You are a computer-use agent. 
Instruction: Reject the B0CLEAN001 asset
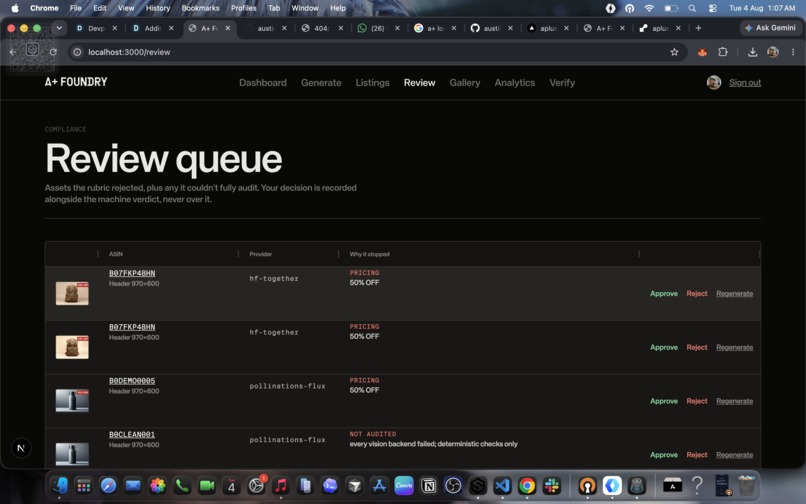(697, 455)
